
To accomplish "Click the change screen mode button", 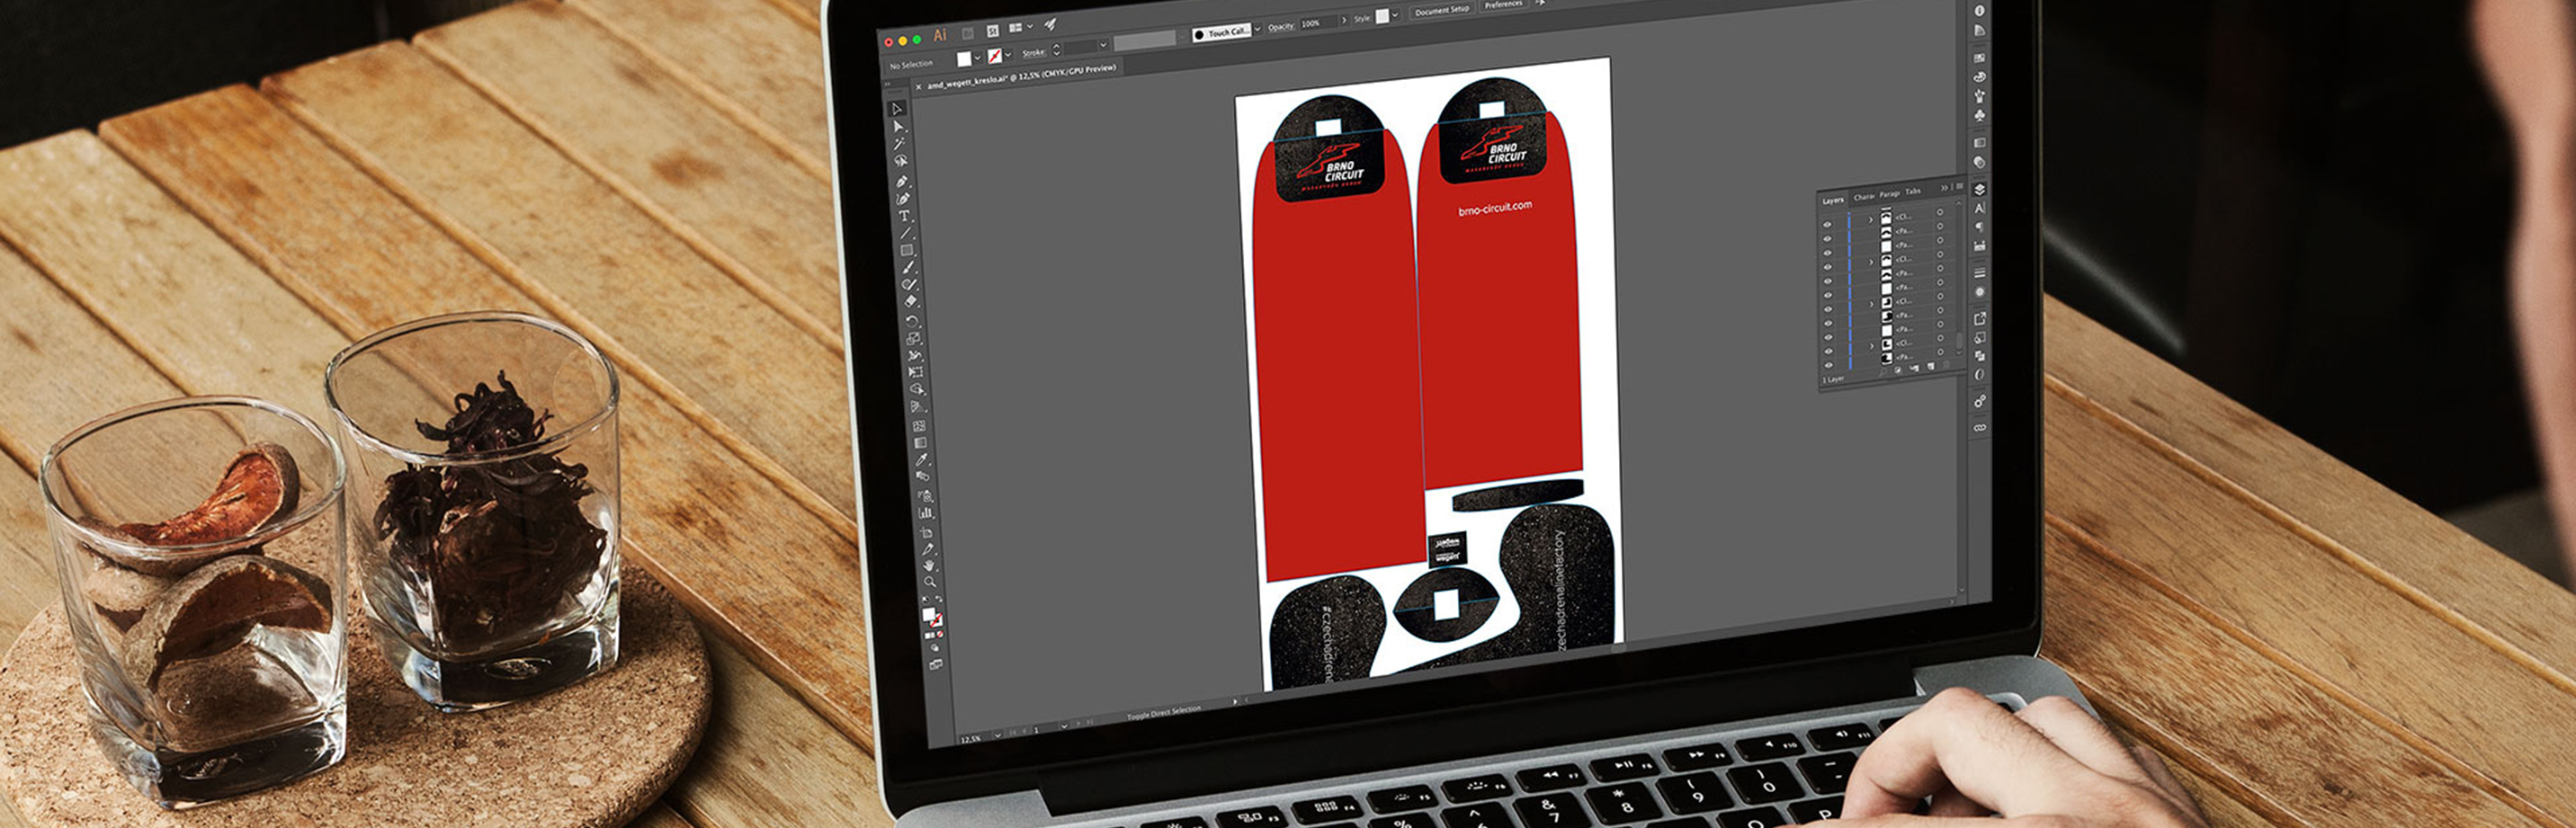I will pyautogui.click(x=936, y=664).
